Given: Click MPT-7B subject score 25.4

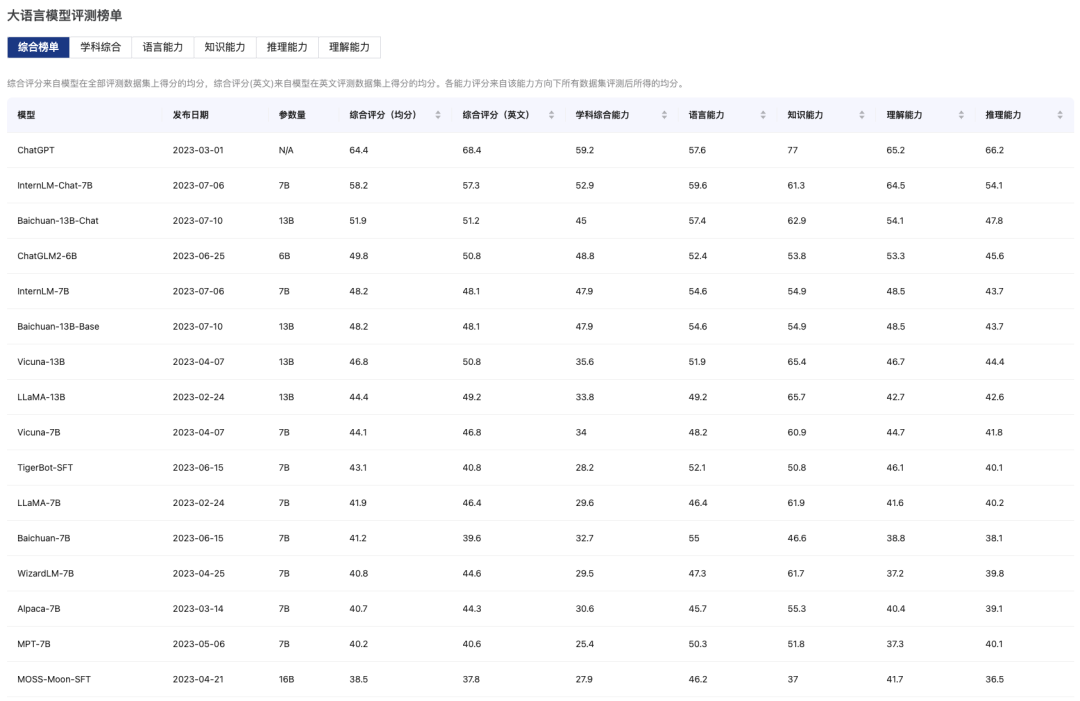Looking at the screenshot, I should tap(585, 644).
